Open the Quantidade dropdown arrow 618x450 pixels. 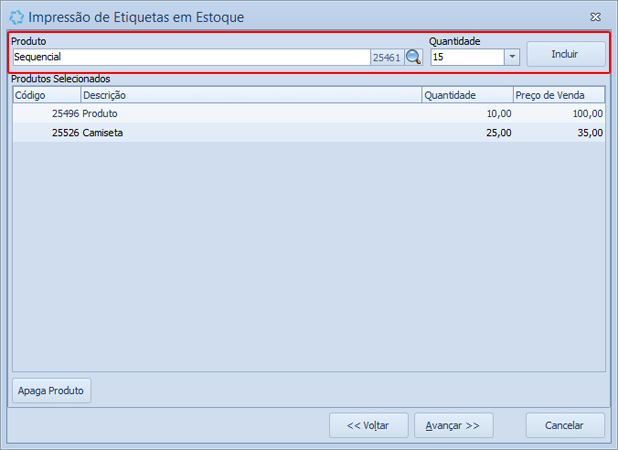pos(512,57)
